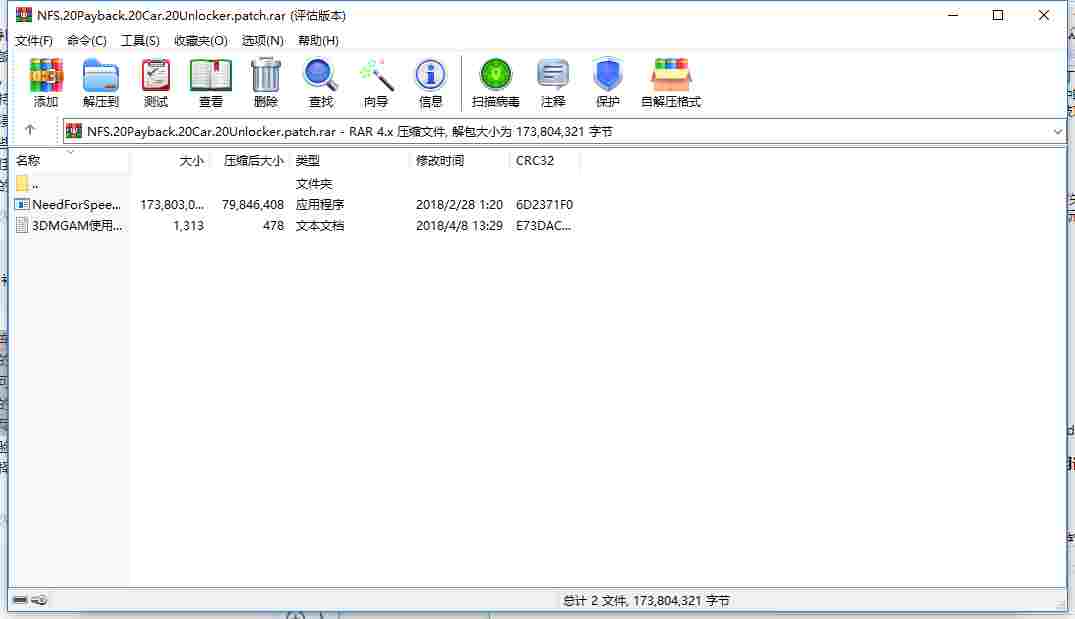Click the Protect (保护) shield icon
1075x619 pixels.
tap(607, 75)
